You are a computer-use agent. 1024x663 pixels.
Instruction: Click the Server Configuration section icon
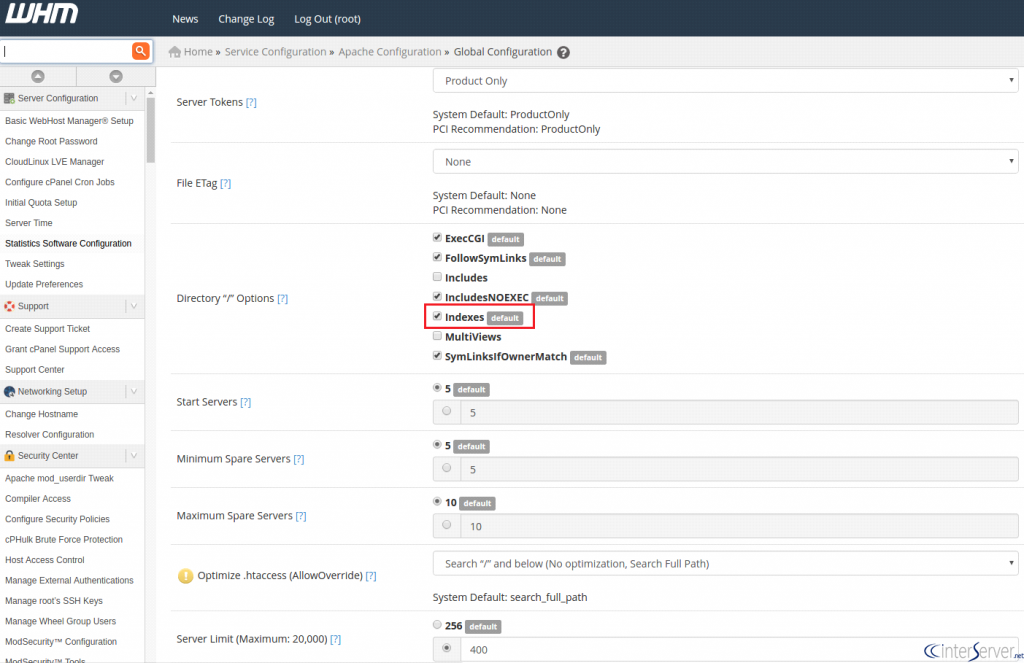click(x=9, y=98)
